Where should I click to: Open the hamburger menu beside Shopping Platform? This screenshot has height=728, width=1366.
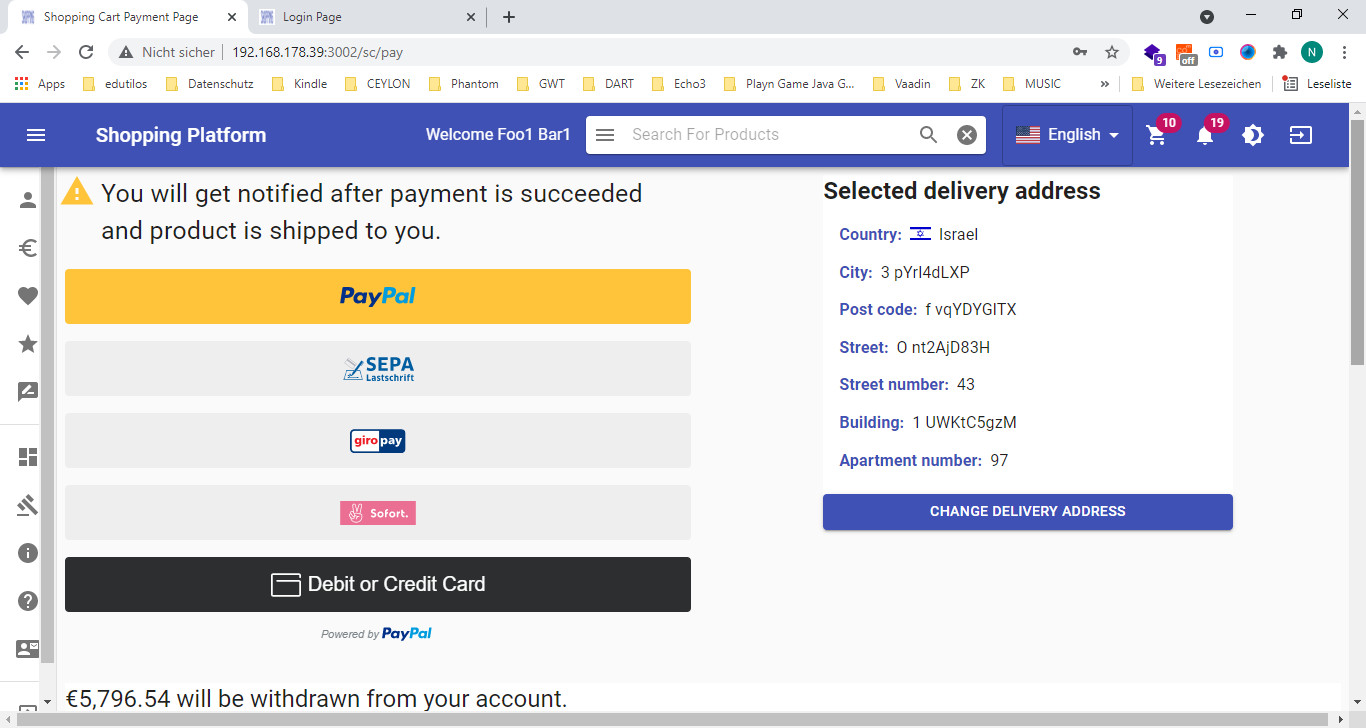(36, 135)
